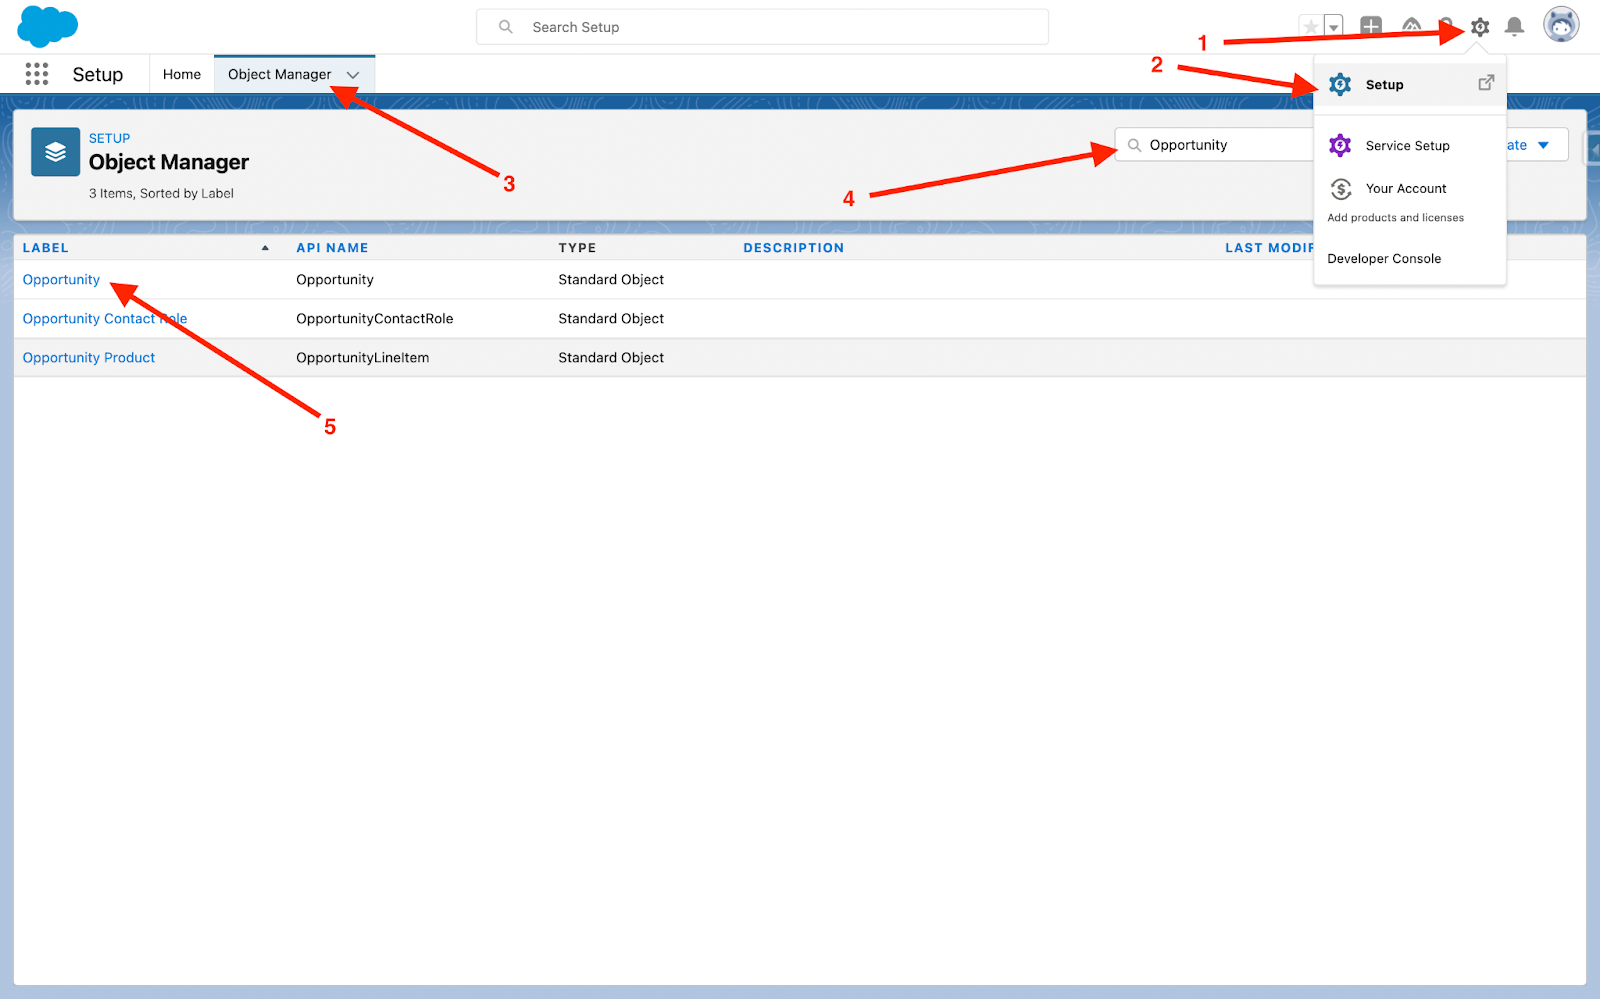The height and width of the screenshot is (999, 1600).
Task: Open the Notifications bell
Action: [x=1515, y=27]
